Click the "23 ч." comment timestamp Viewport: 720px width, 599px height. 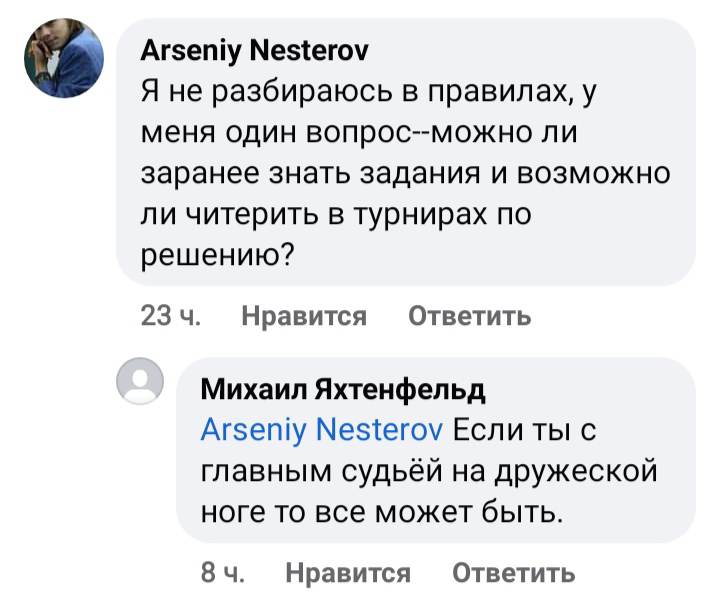click(171, 317)
